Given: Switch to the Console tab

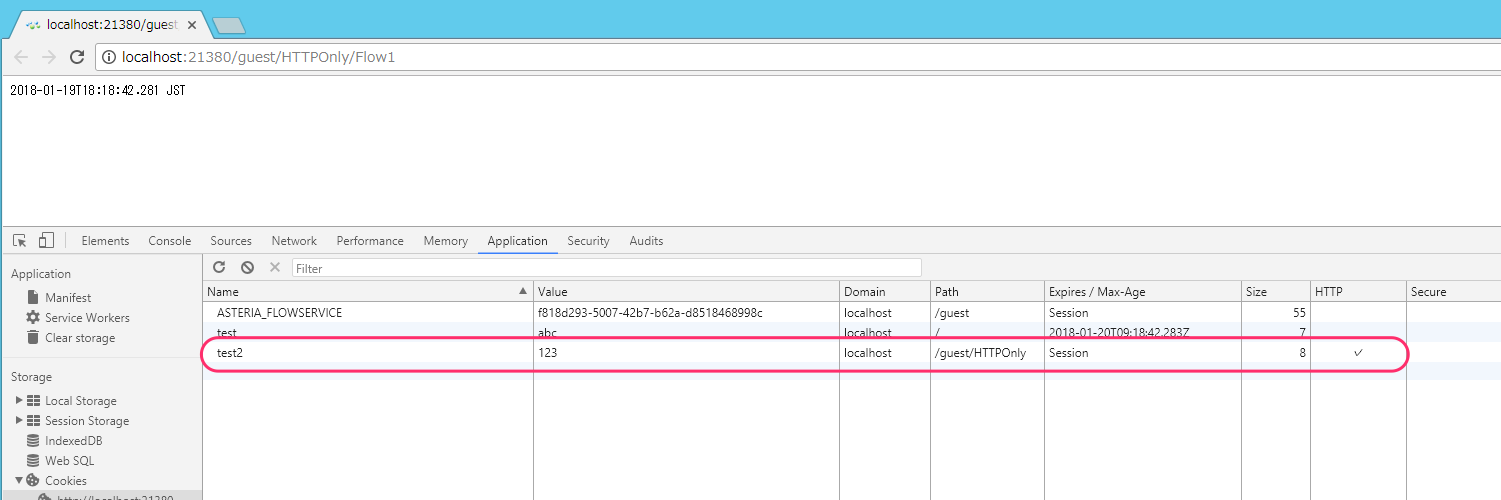Looking at the screenshot, I should click(x=170, y=241).
